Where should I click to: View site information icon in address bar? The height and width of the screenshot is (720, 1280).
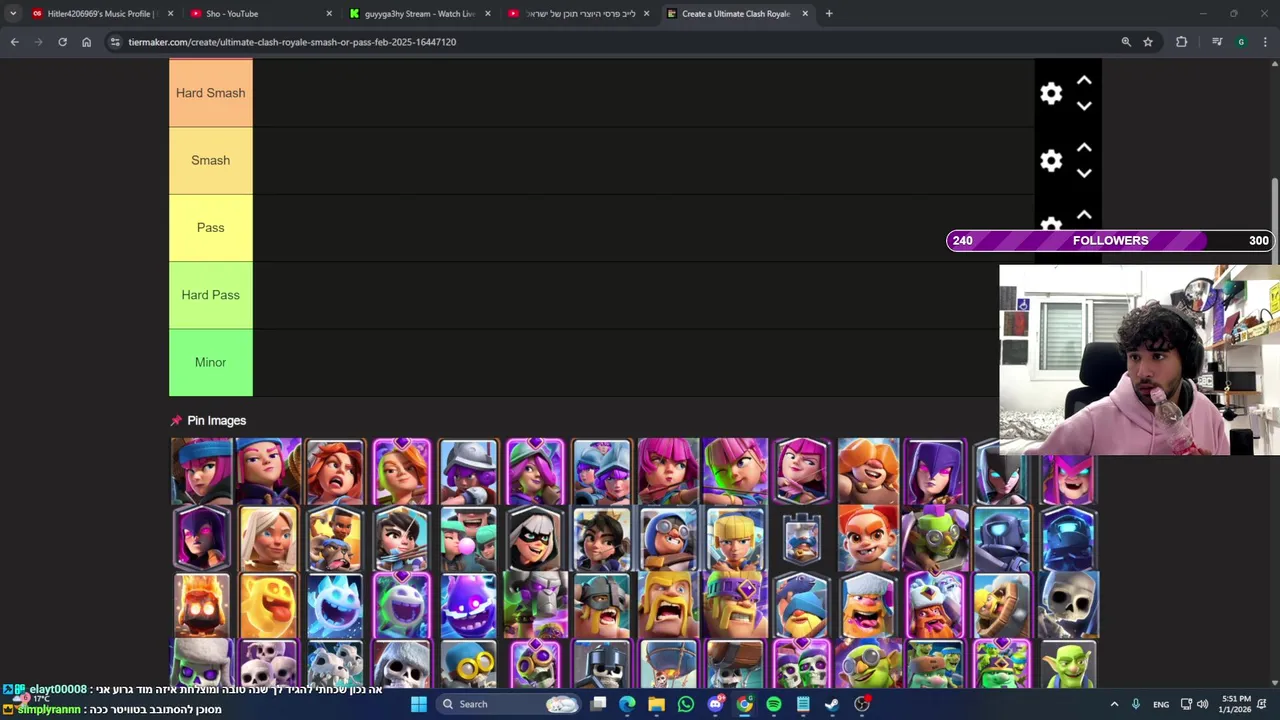[115, 42]
